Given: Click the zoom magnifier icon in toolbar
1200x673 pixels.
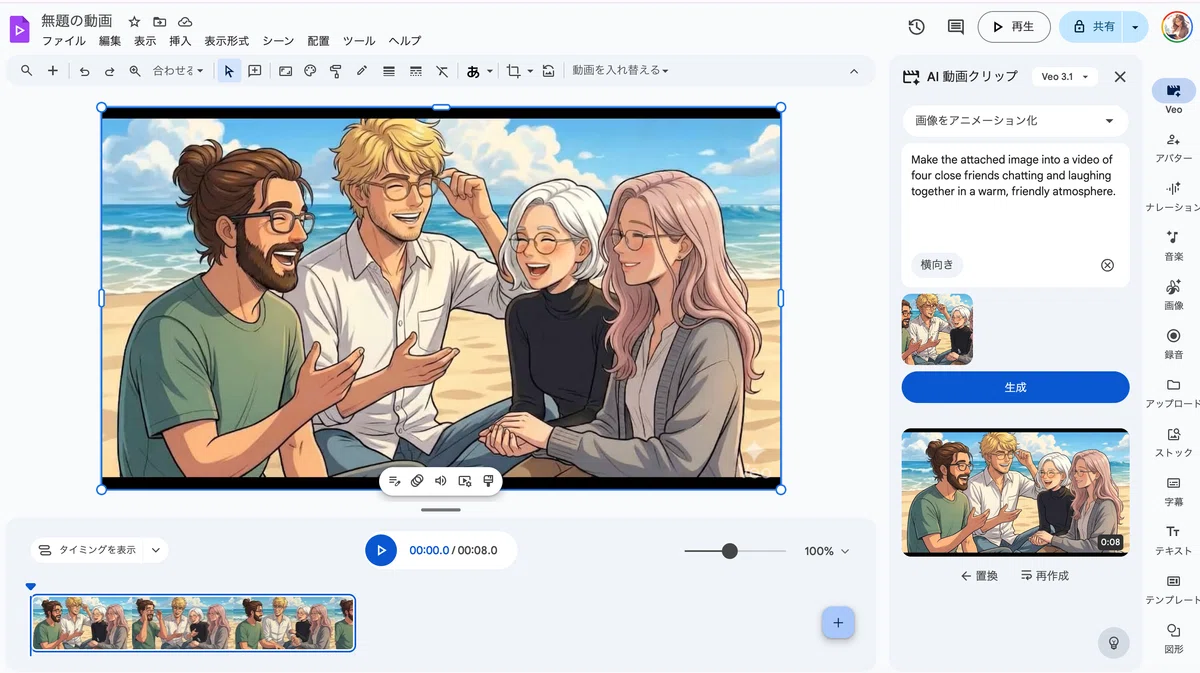Looking at the screenshot, I should [x=135, y=71].
